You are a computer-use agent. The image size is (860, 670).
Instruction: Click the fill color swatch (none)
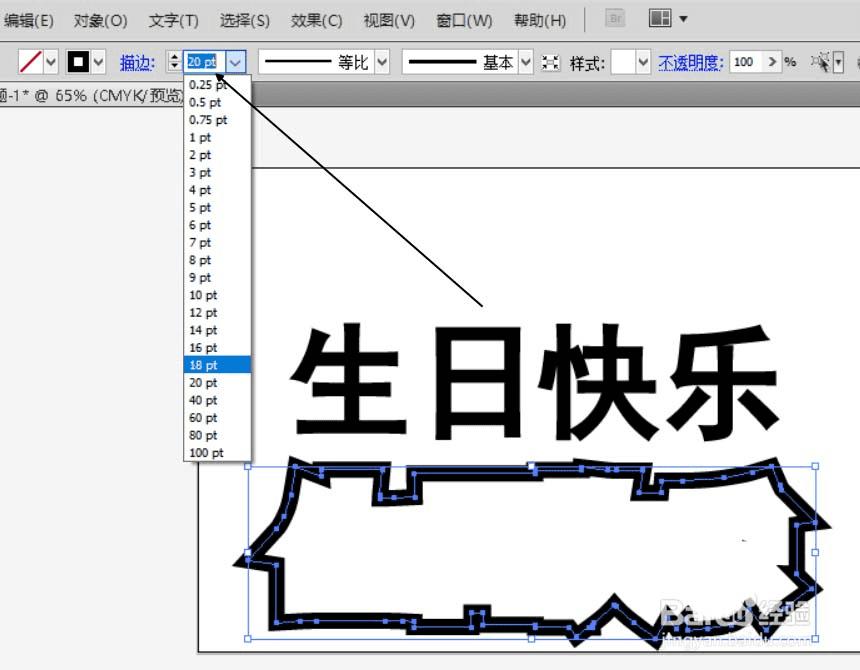coord(30,61)
